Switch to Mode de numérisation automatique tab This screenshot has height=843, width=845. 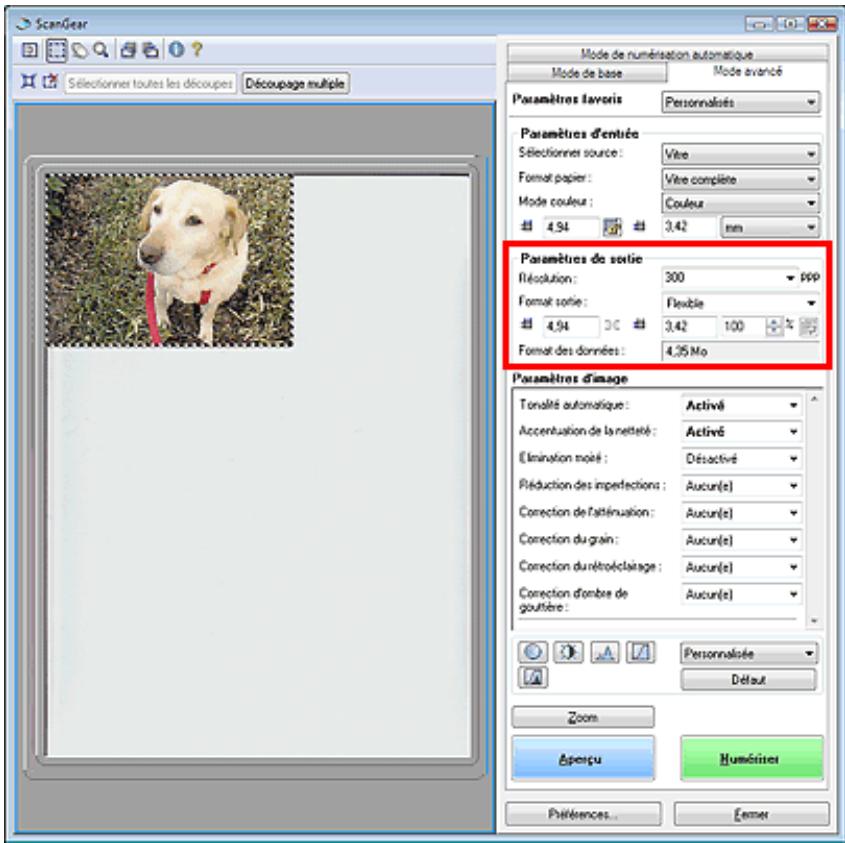point(667,54)
